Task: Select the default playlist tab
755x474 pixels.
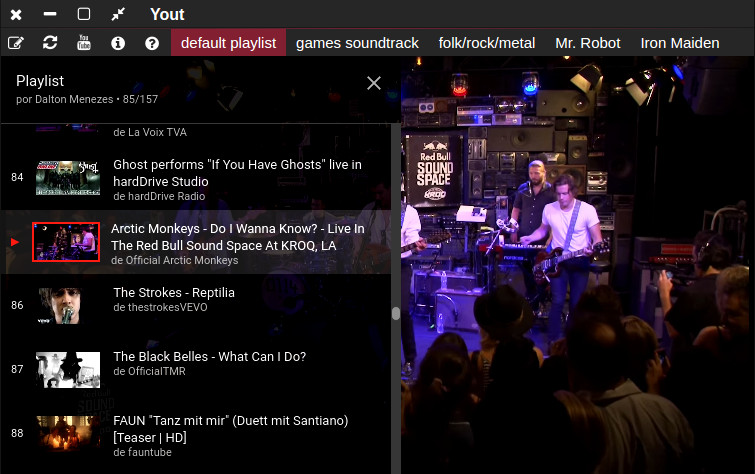Action: coord(228,43)
